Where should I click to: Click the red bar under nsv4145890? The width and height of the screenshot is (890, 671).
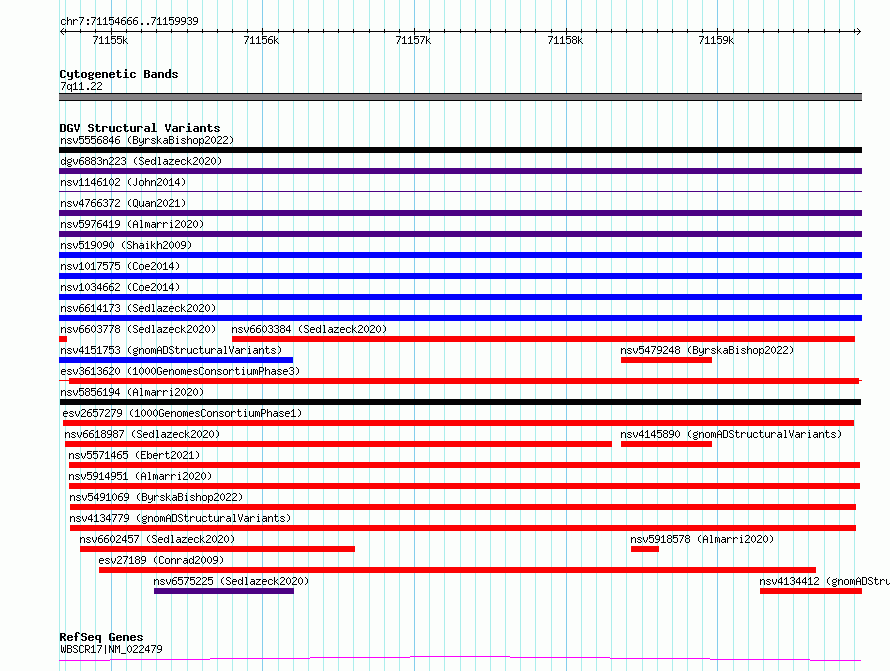tap(666, 444)
